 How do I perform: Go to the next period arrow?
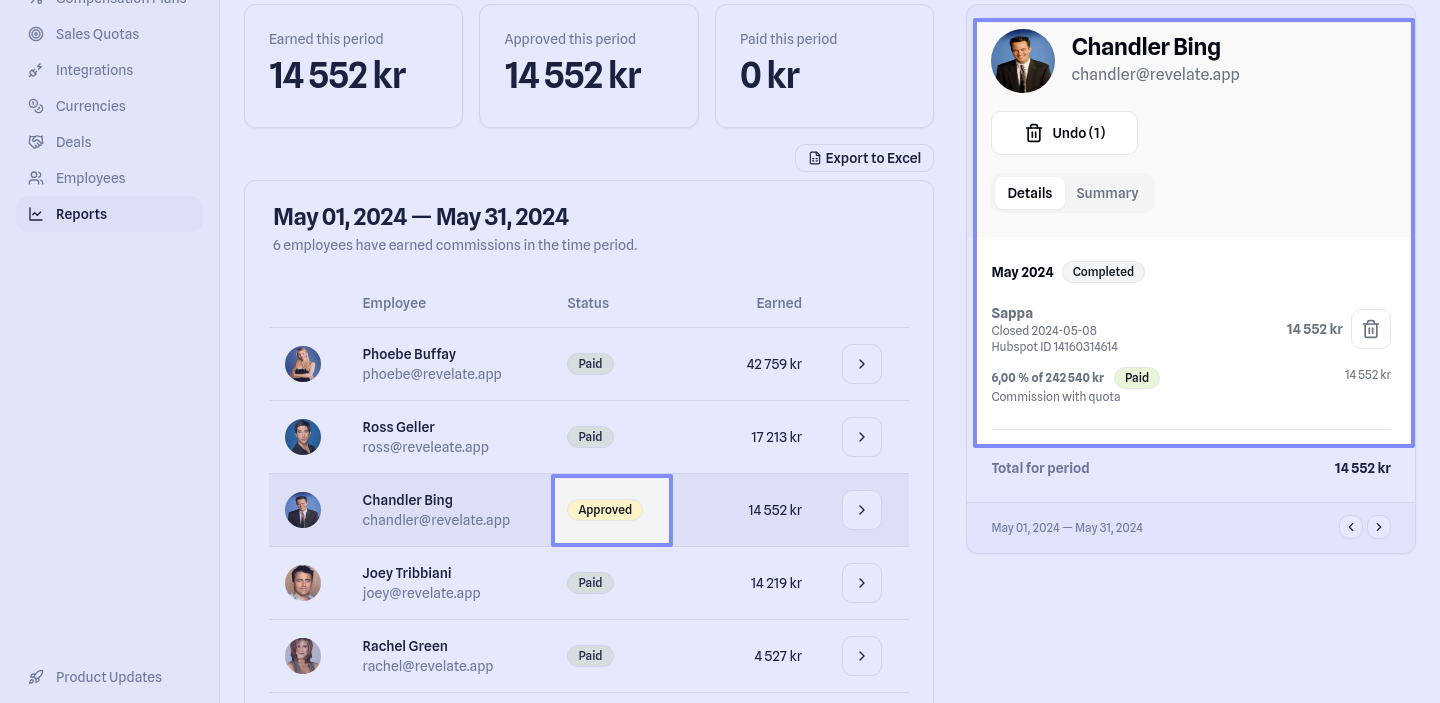pos(1379,527)
